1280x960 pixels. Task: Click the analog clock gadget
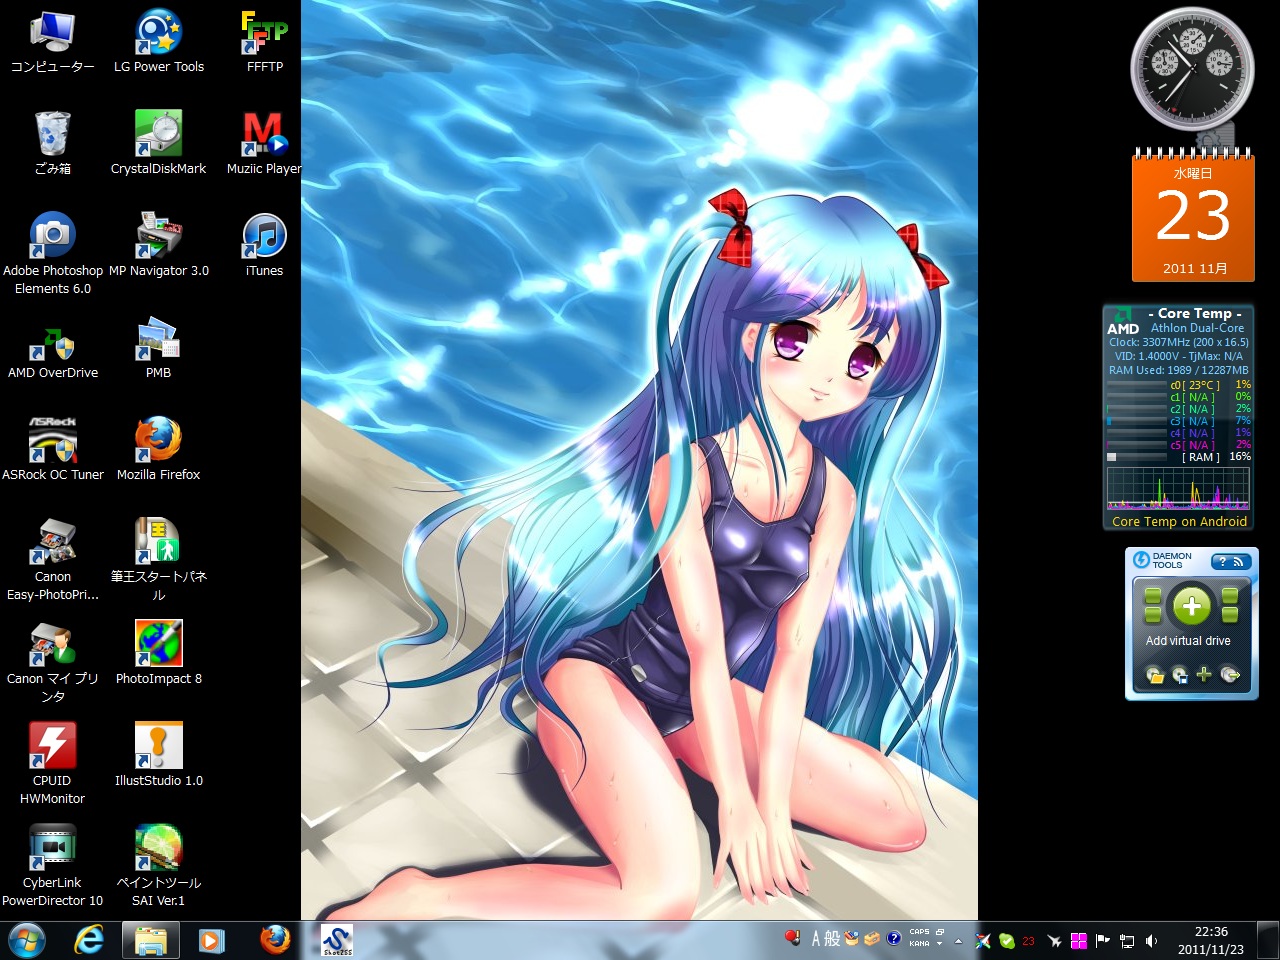point(1191,68)
